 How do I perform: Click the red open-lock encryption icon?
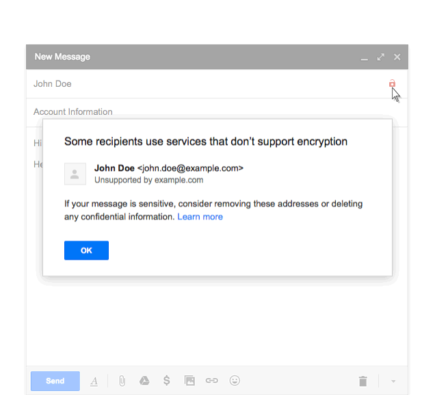tap(392, 83)
